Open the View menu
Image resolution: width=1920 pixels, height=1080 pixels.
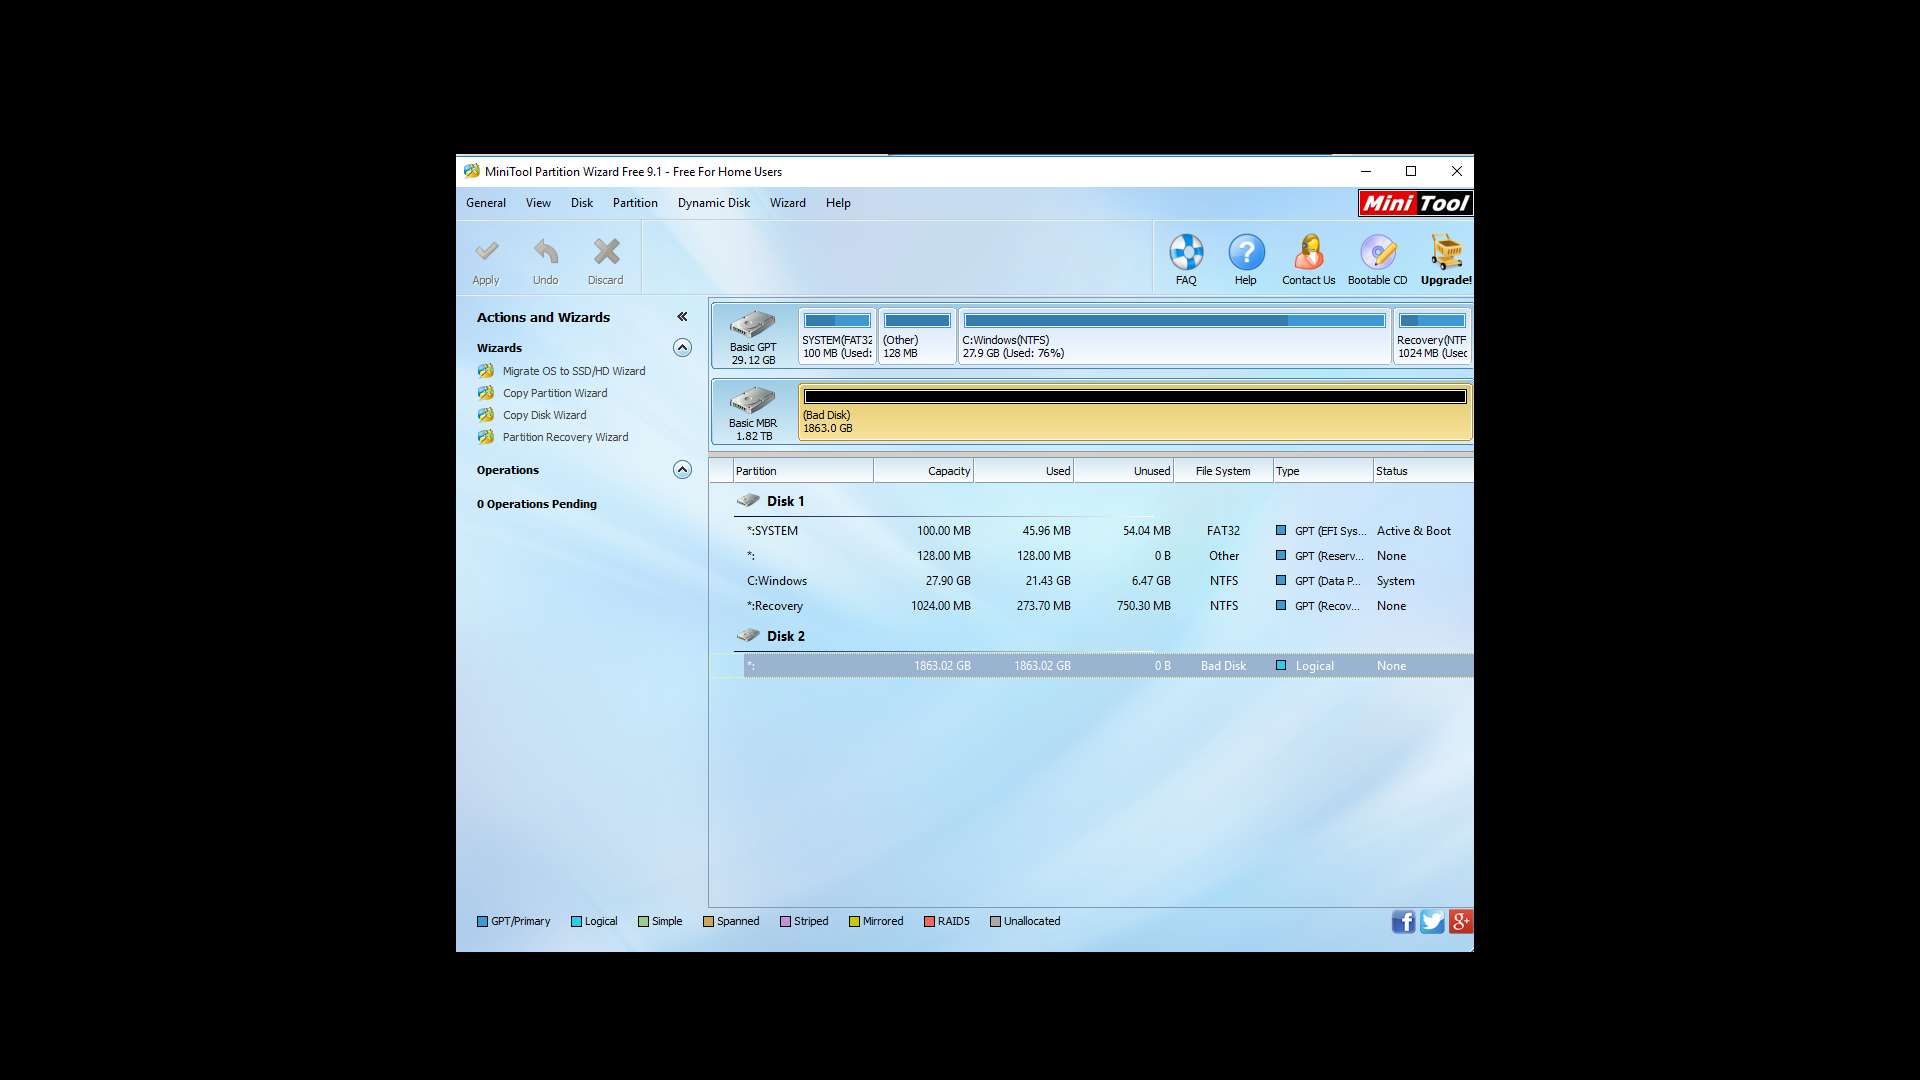538,203
